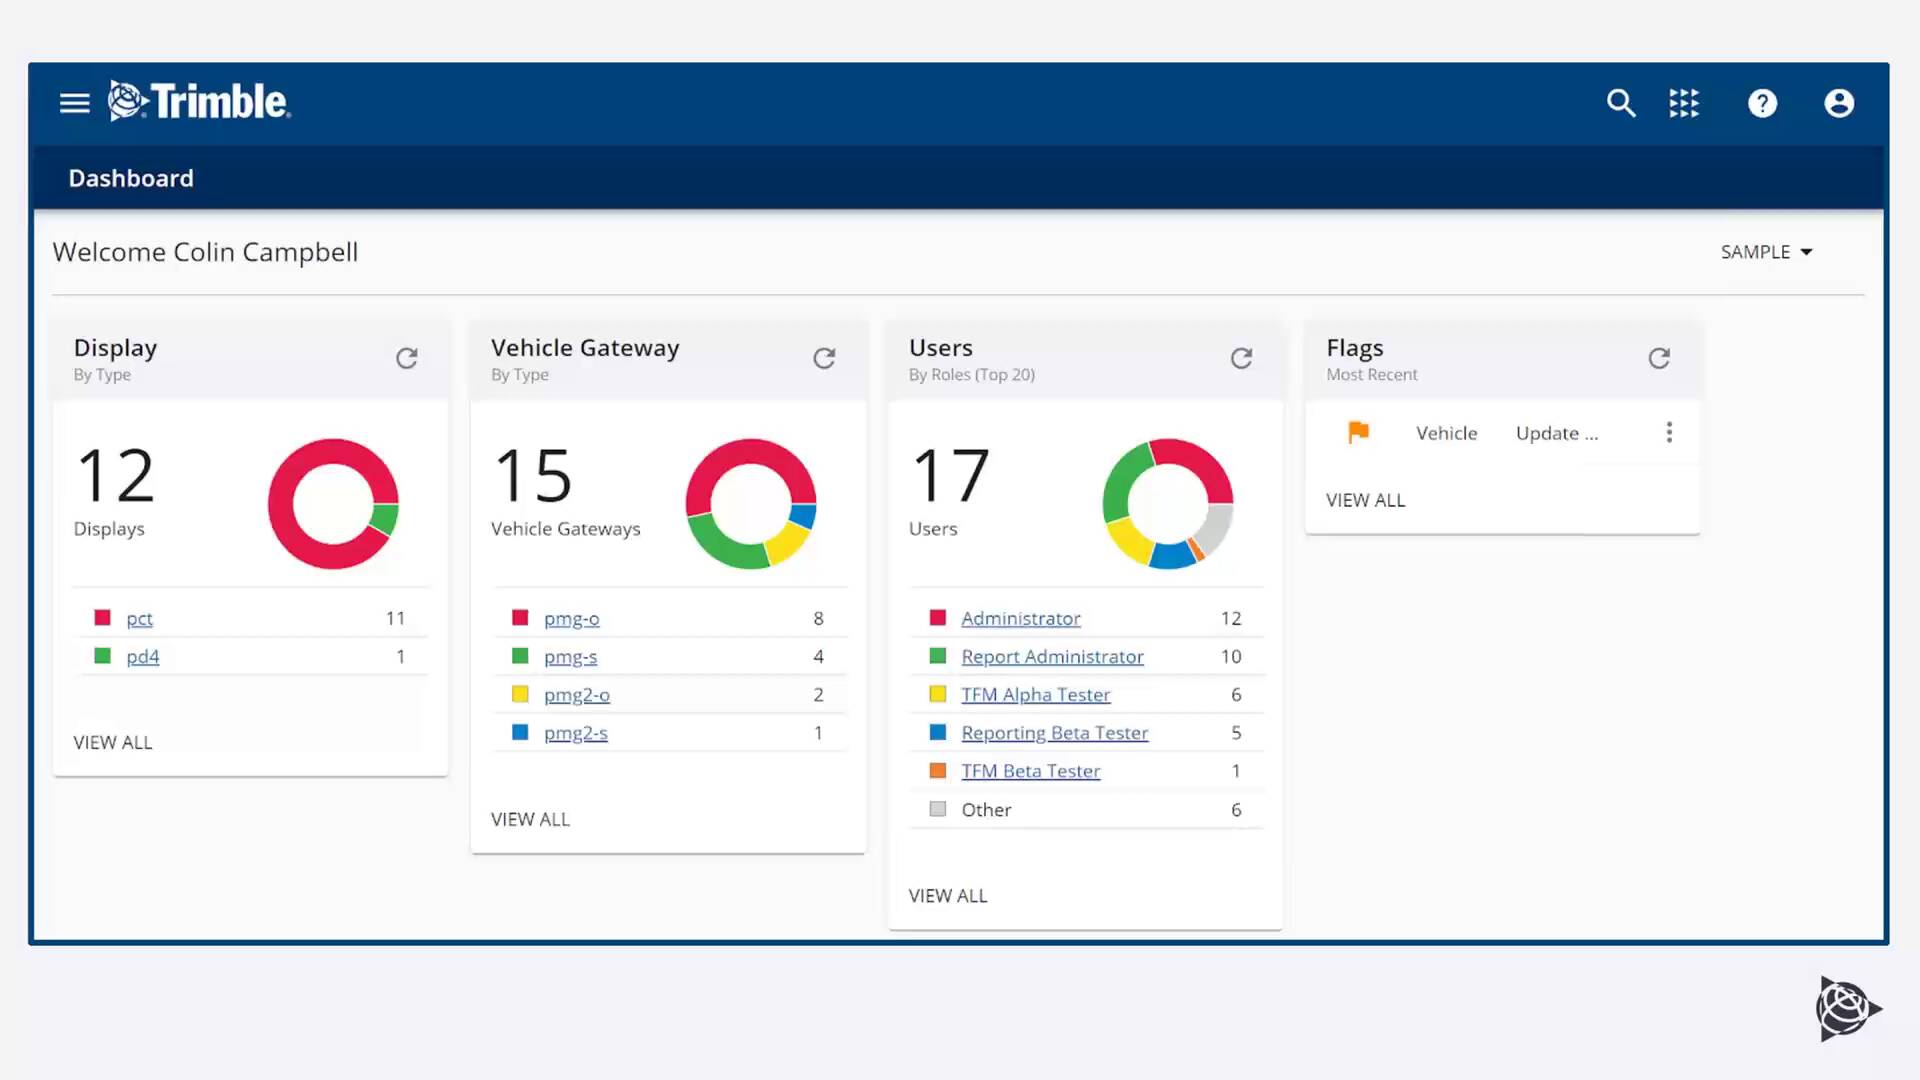Click the Trimble logo

(x=198, y=101)
